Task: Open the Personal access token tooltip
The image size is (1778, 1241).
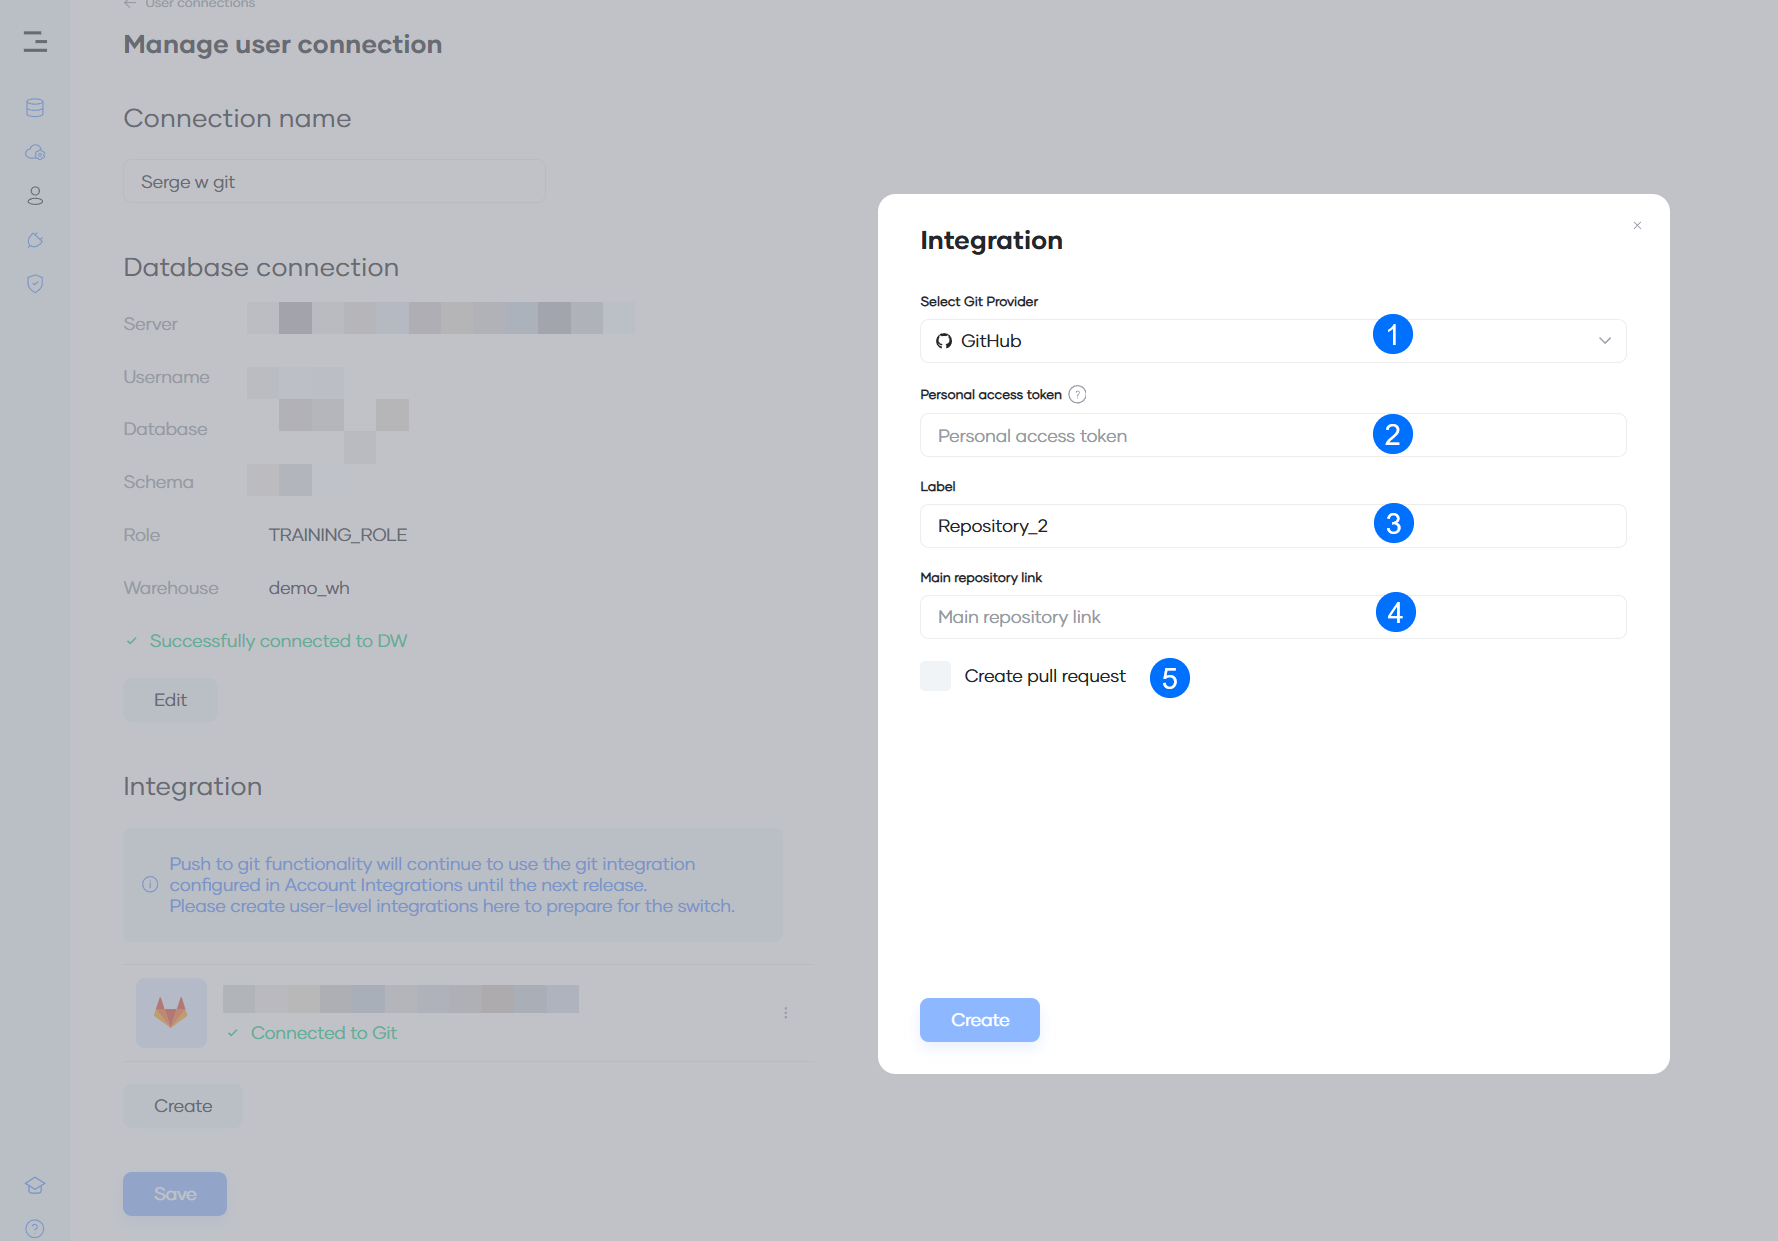Action: [1077, 394]
